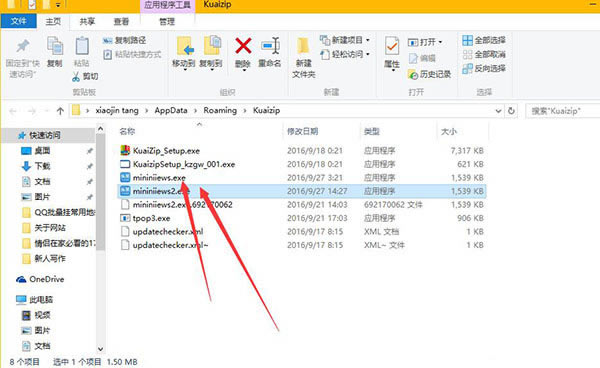This screenshot has width=600, height=368.
Task: Expand the recent locations dropdown arrow
Action: pos(46,111)
